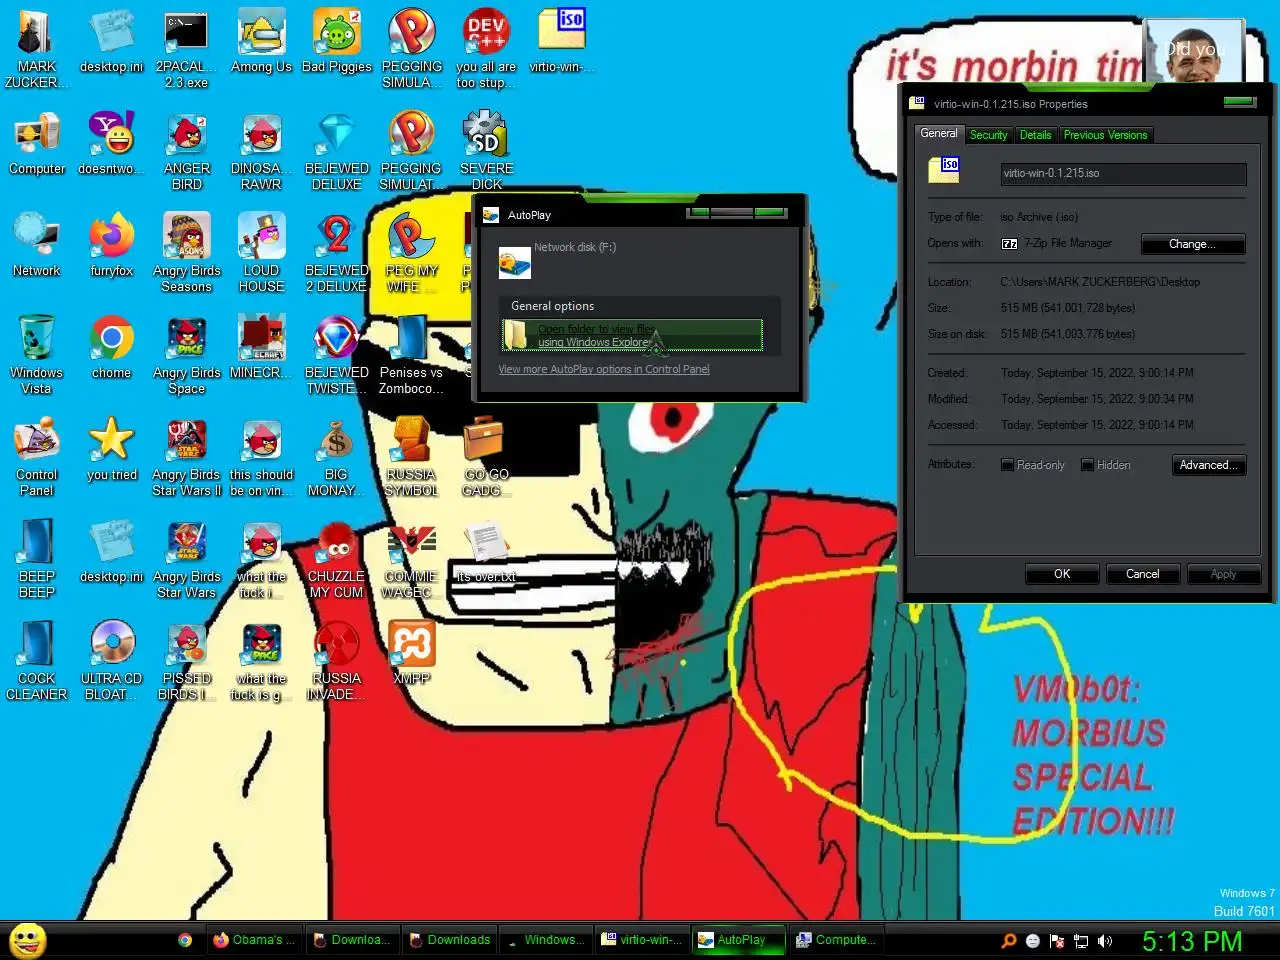
Task: Open the Windows Vista recycle bin icon
Action: click(37, 355)
